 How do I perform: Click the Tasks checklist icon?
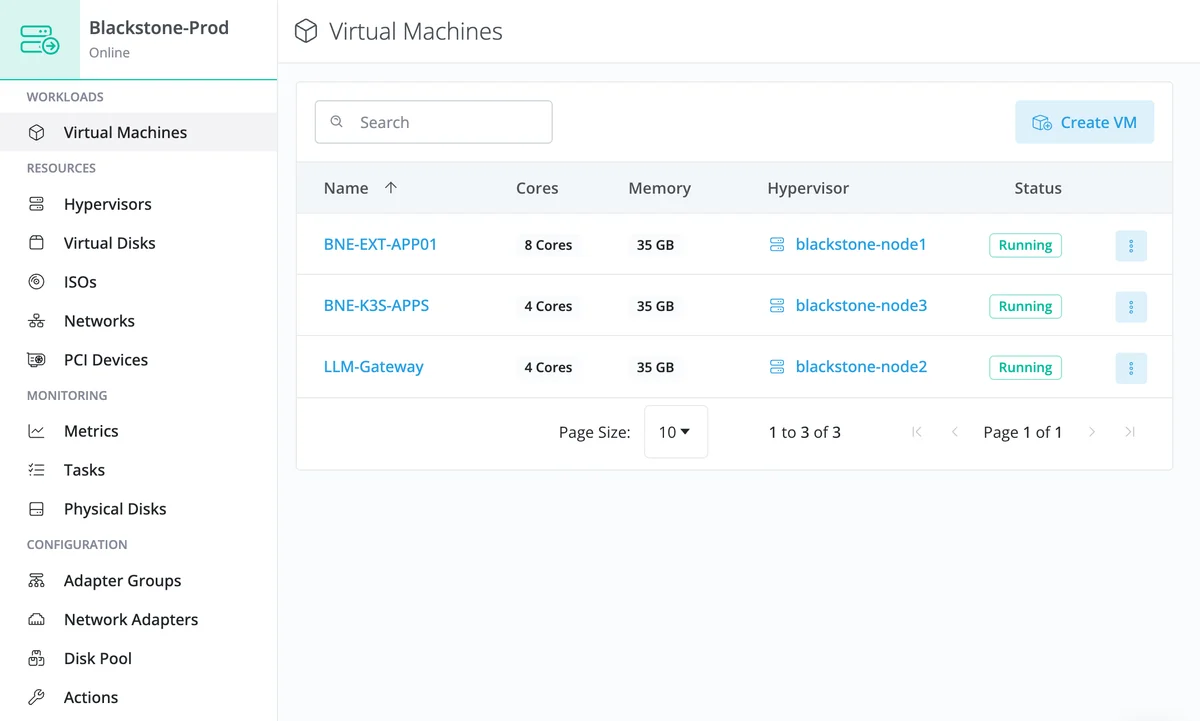pyautogui.click(x=36, y=470)
